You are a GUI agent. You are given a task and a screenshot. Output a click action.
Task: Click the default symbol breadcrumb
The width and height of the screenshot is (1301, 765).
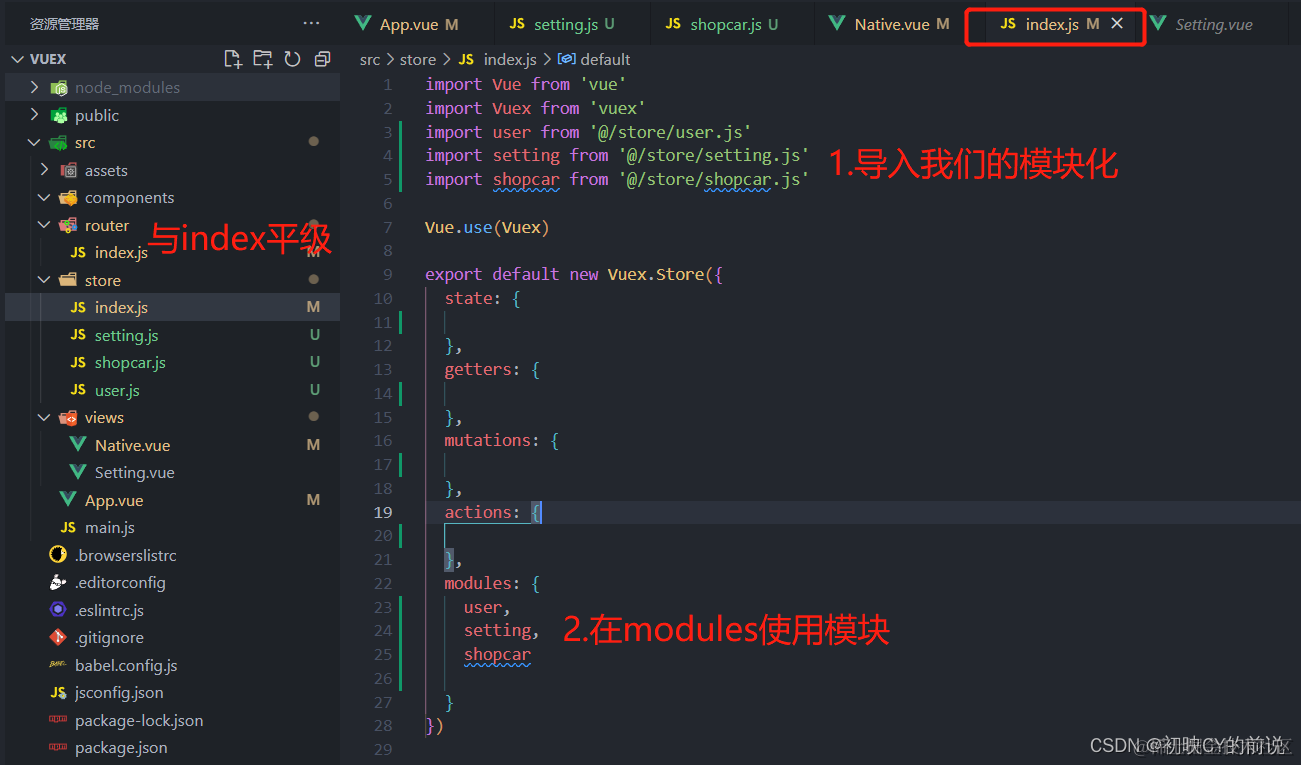(605, 60)
